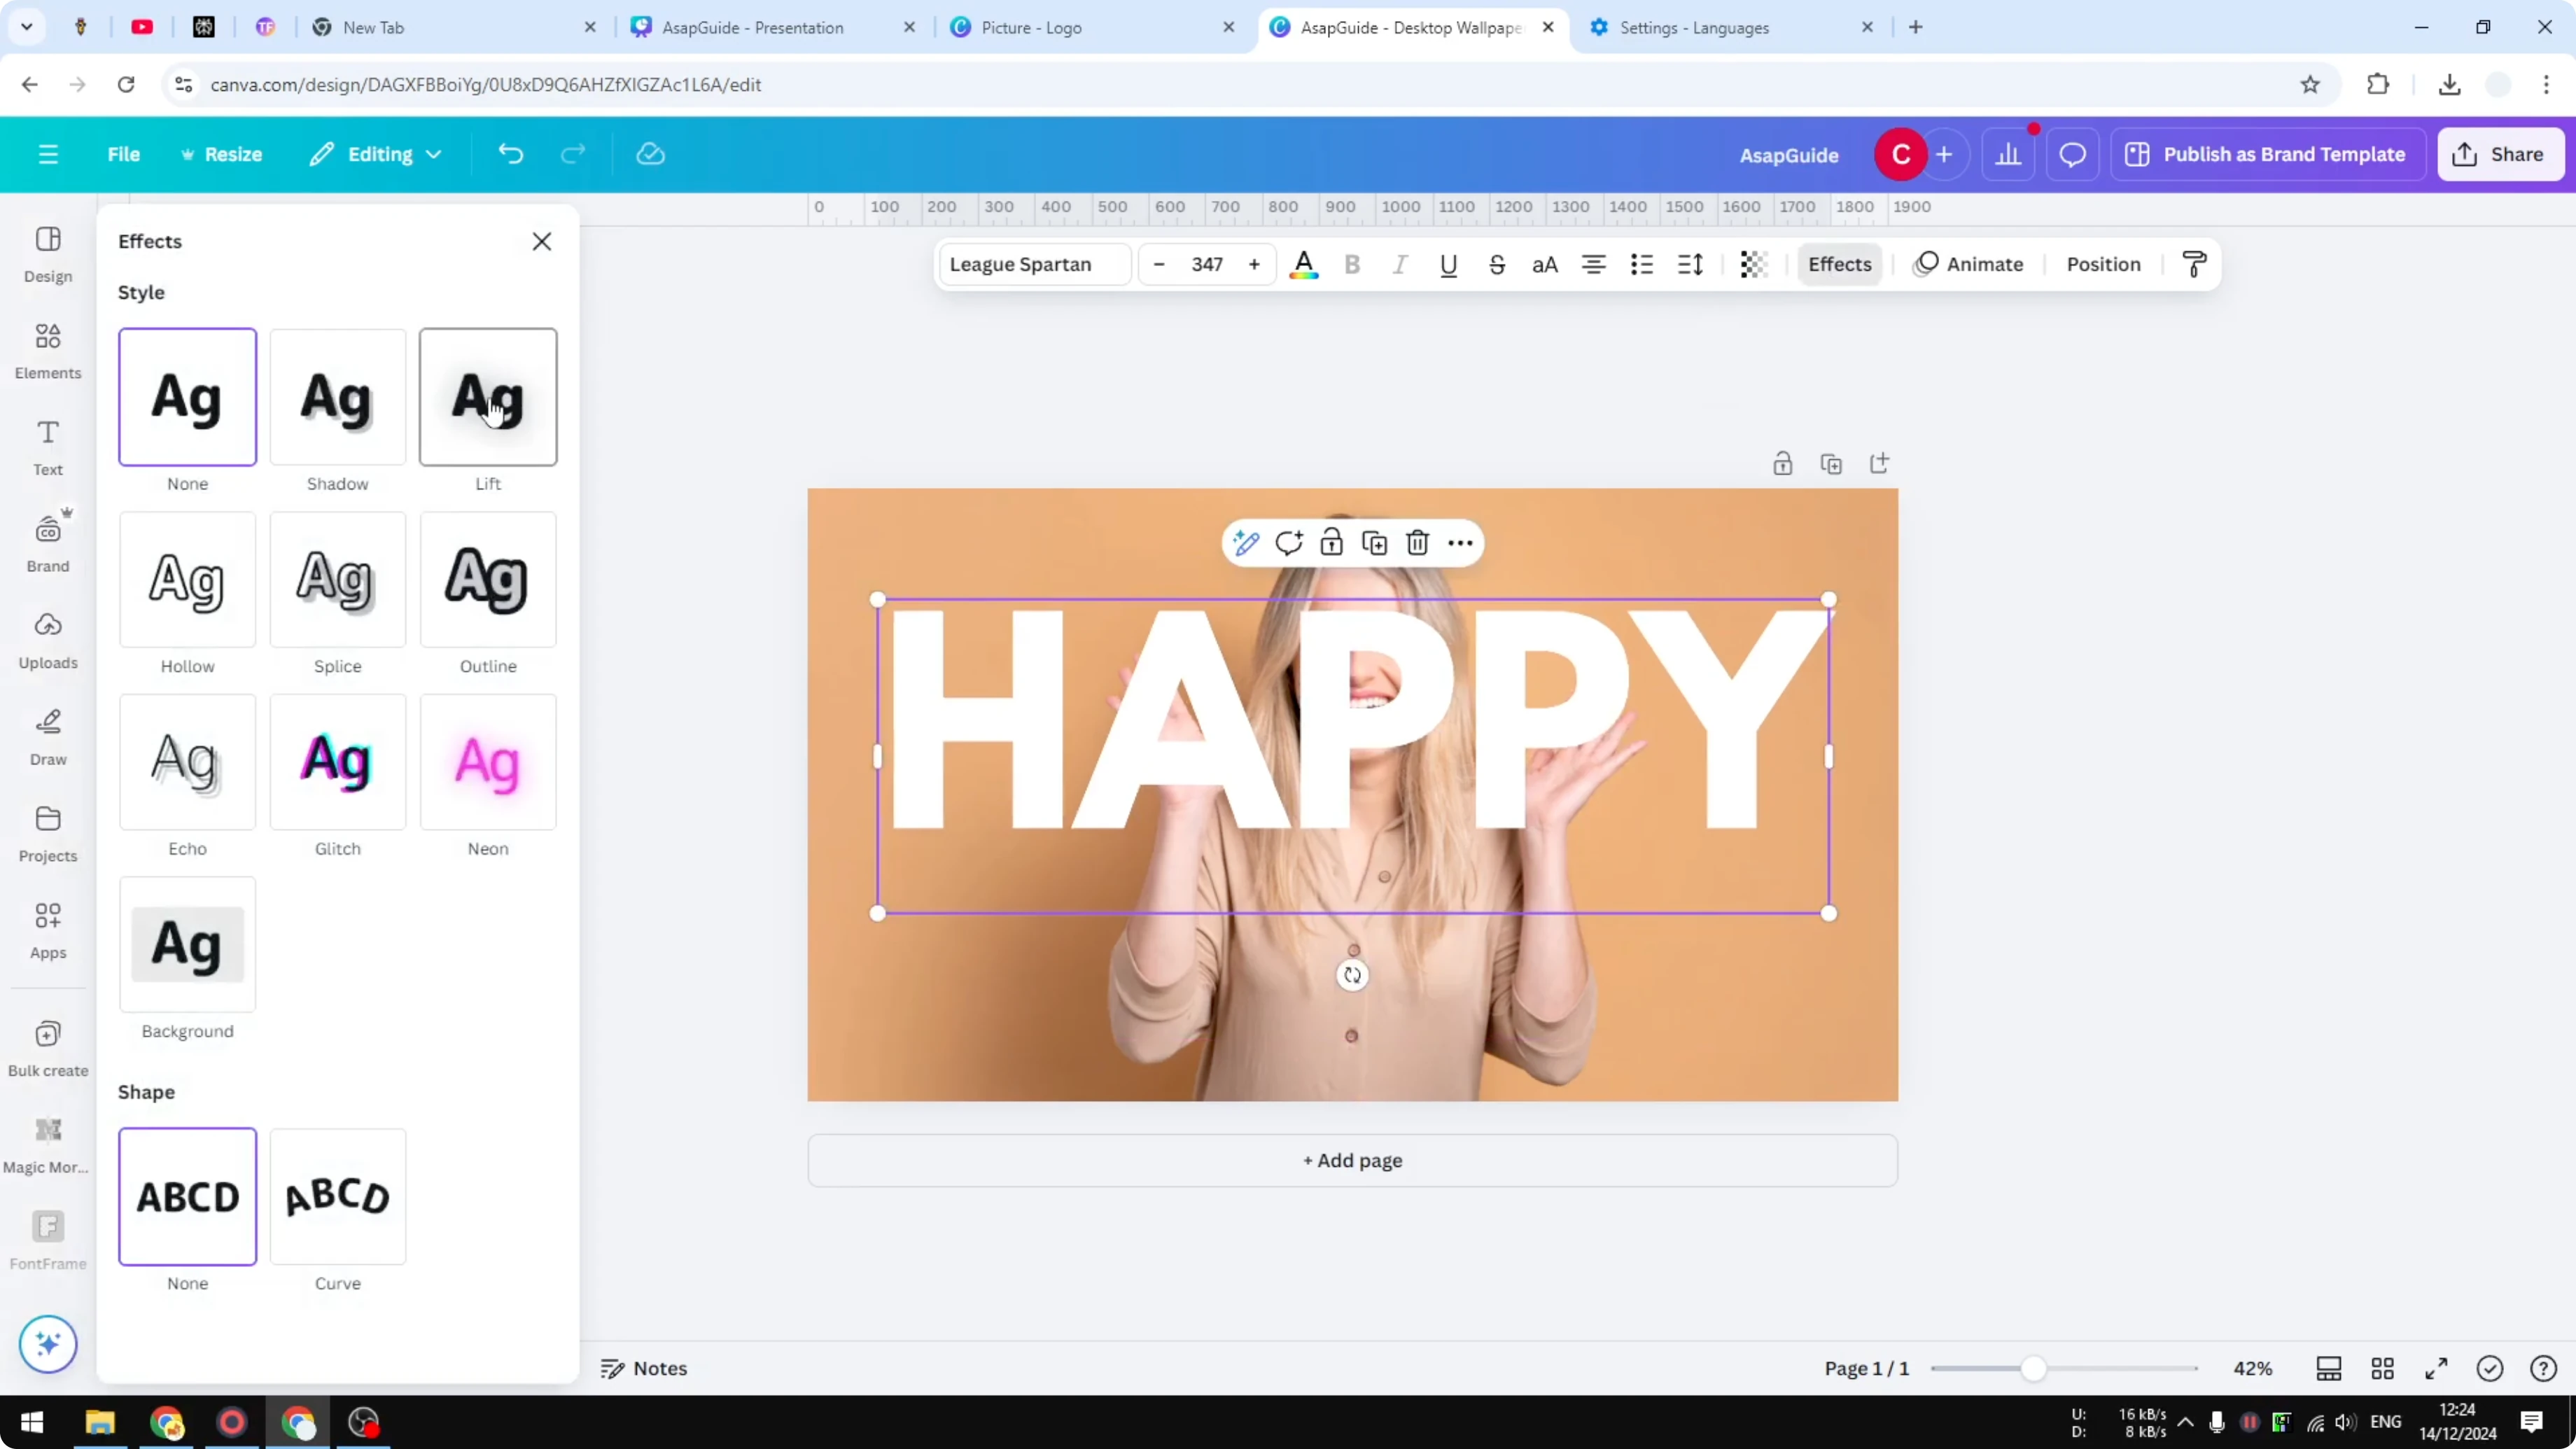Screen dimensions: 2576x1449
Task: Delete the HAPPY text using the trash icon
Action: [1417, 542]
